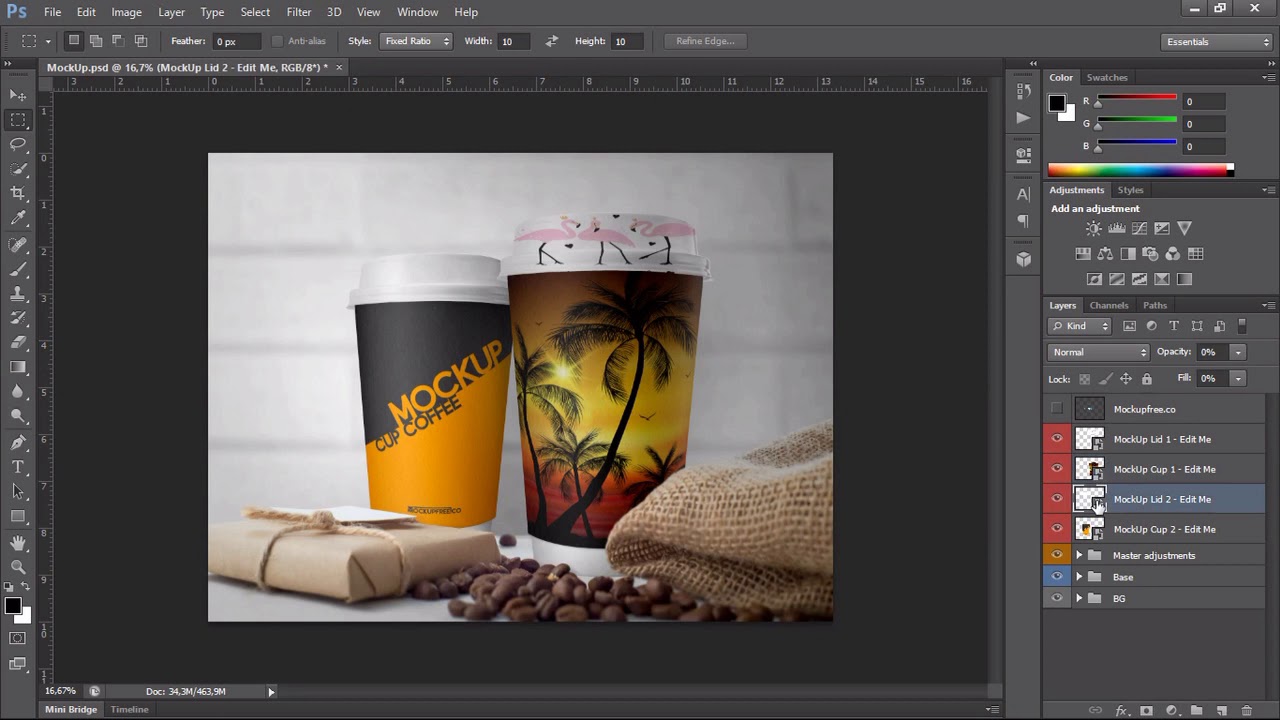Click the Refine Edge button
1280x720 pixels.
705,41
